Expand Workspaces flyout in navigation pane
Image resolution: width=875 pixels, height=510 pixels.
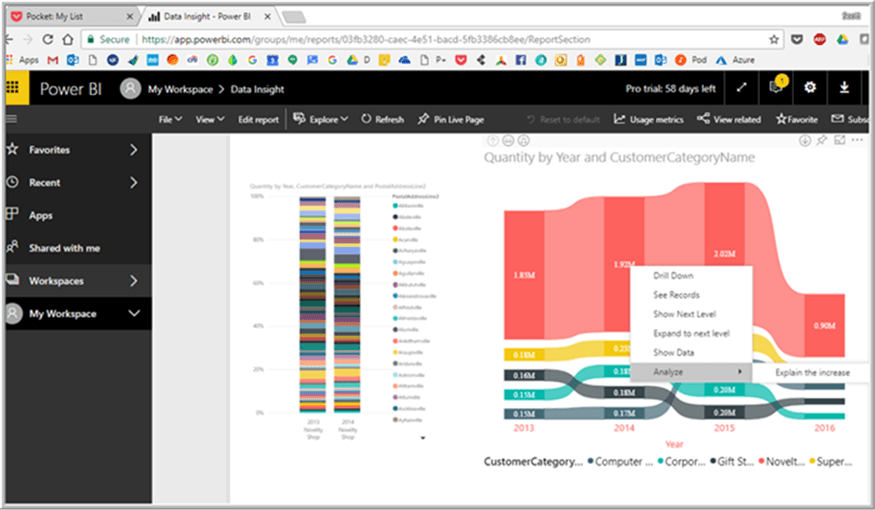(133, 281)
